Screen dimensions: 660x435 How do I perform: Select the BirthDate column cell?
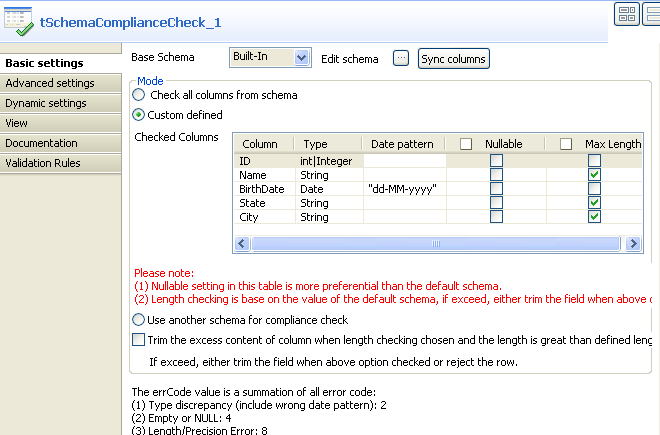265,189
